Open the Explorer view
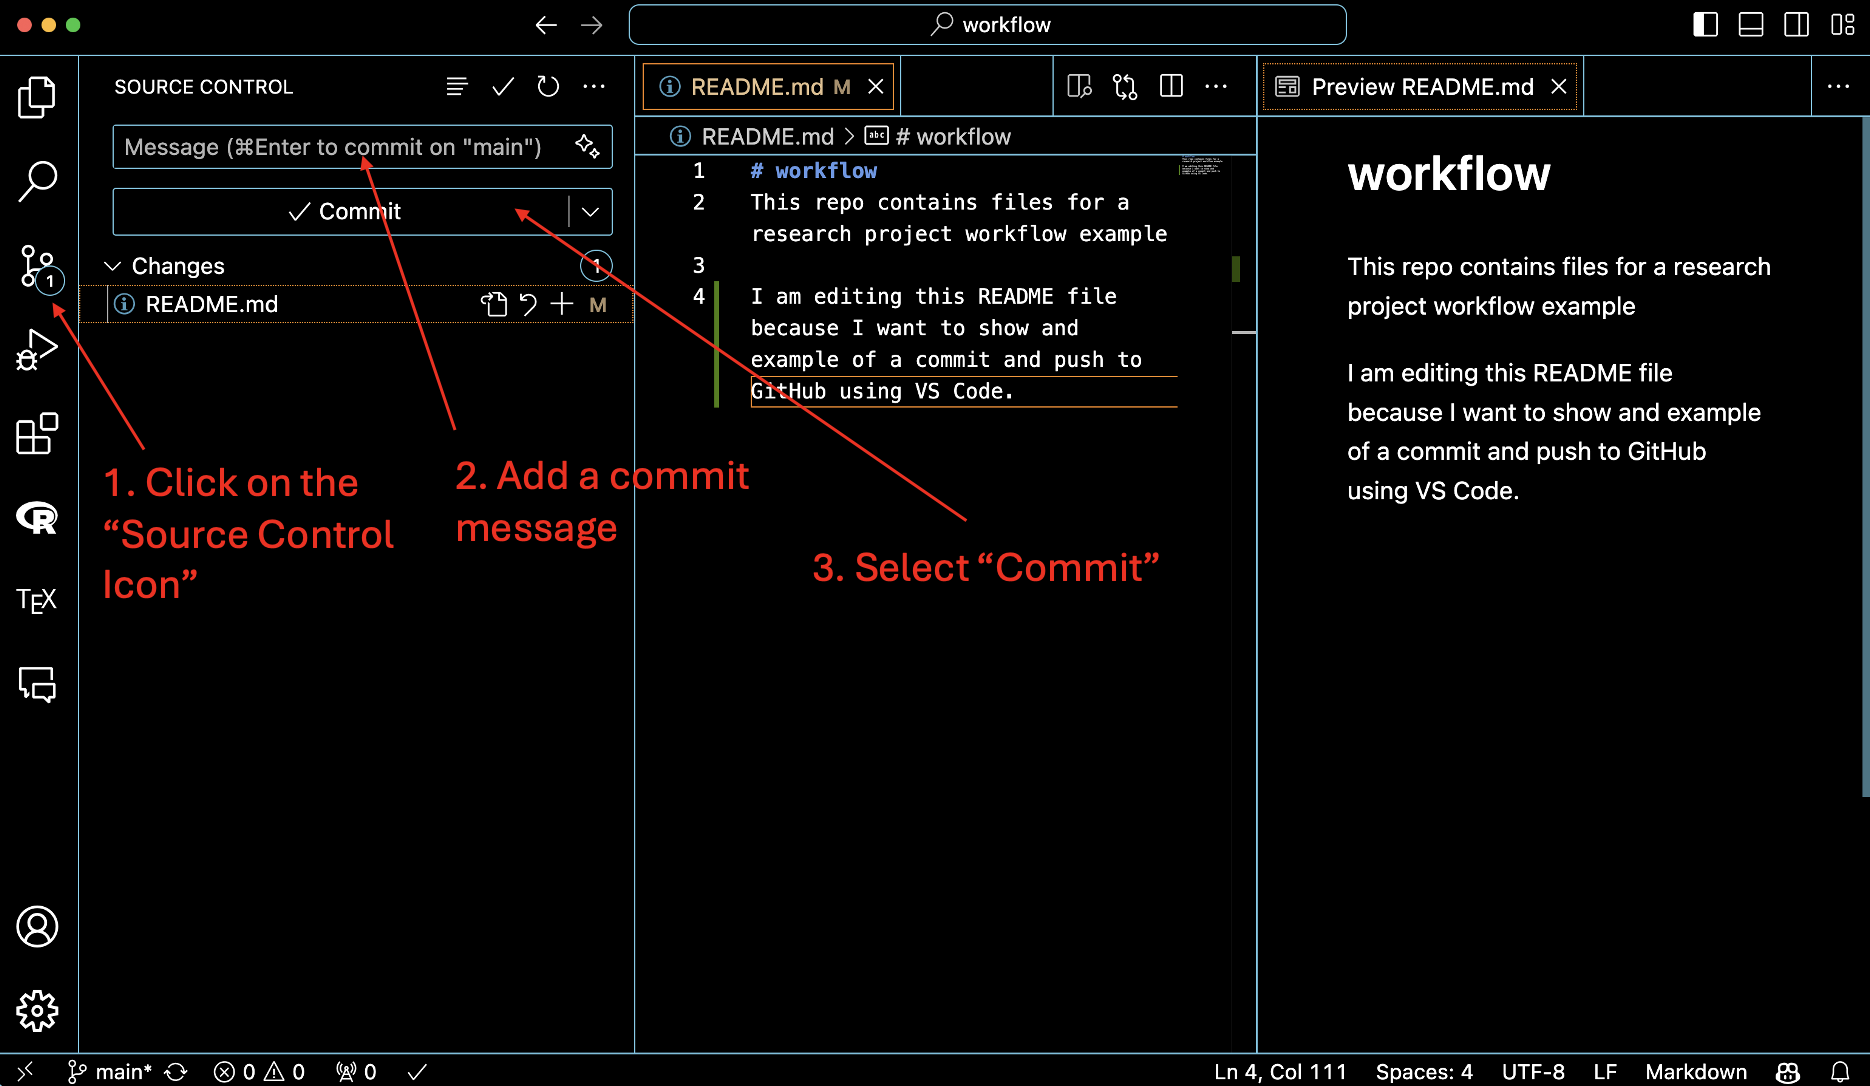 pyautogui.click(x=37, y=97)
